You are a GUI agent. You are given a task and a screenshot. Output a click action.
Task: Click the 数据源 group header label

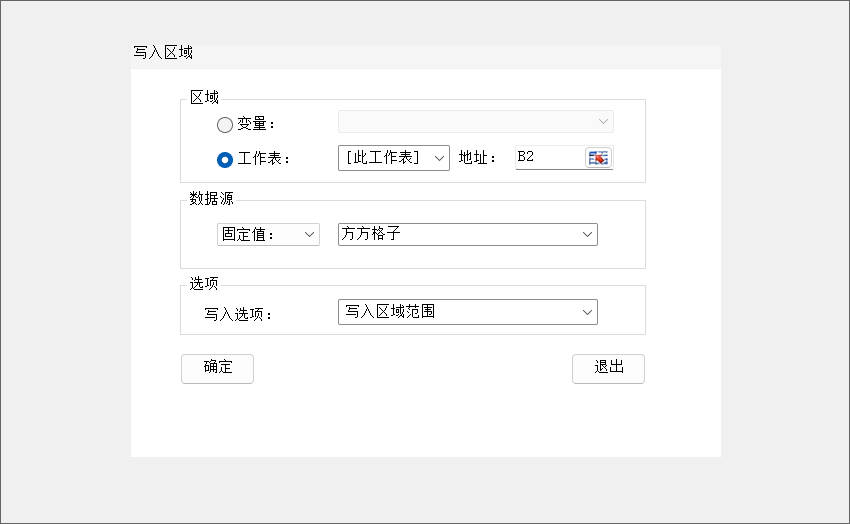[x=211, y=199]
